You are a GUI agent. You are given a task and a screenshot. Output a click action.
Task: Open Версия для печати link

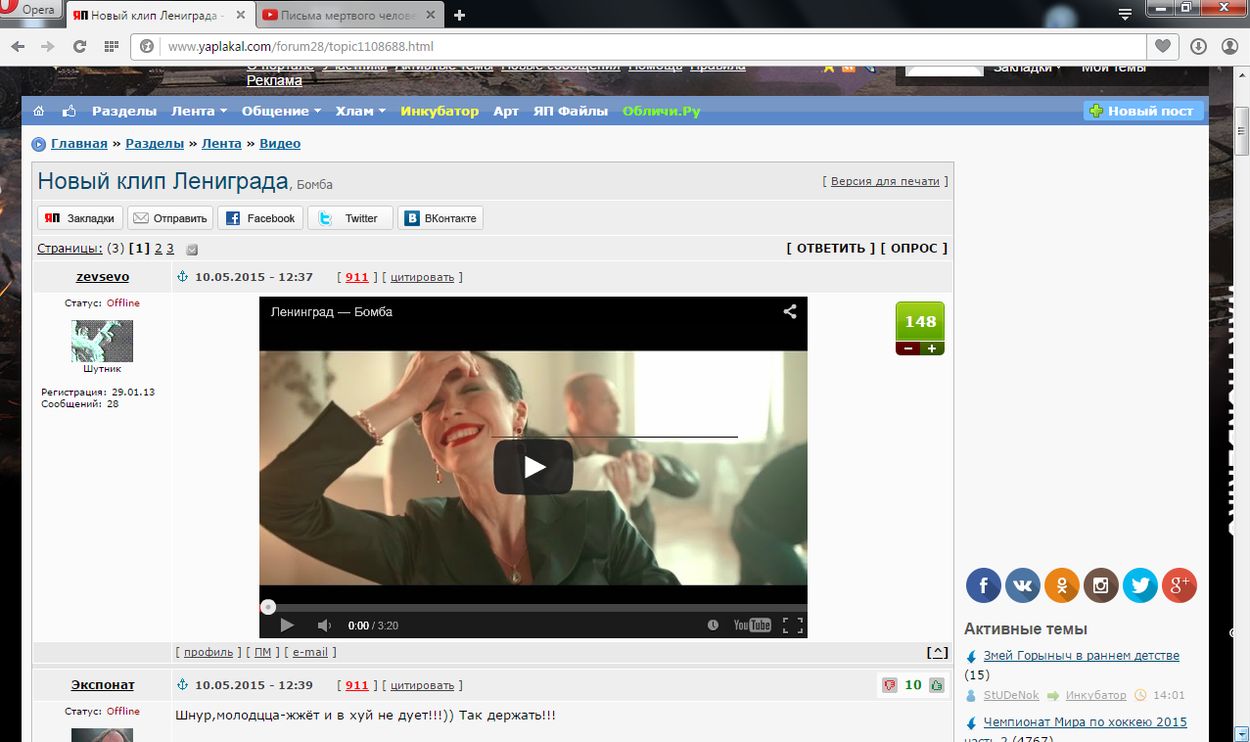click(x=885, y=181)
